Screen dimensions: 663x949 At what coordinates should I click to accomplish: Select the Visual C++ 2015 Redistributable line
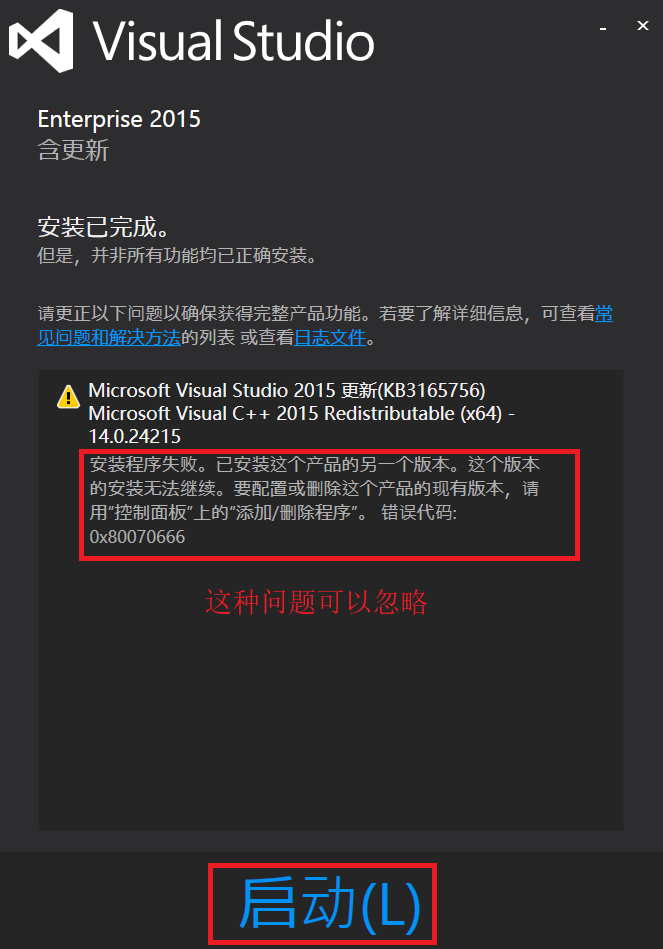[302, 413]
